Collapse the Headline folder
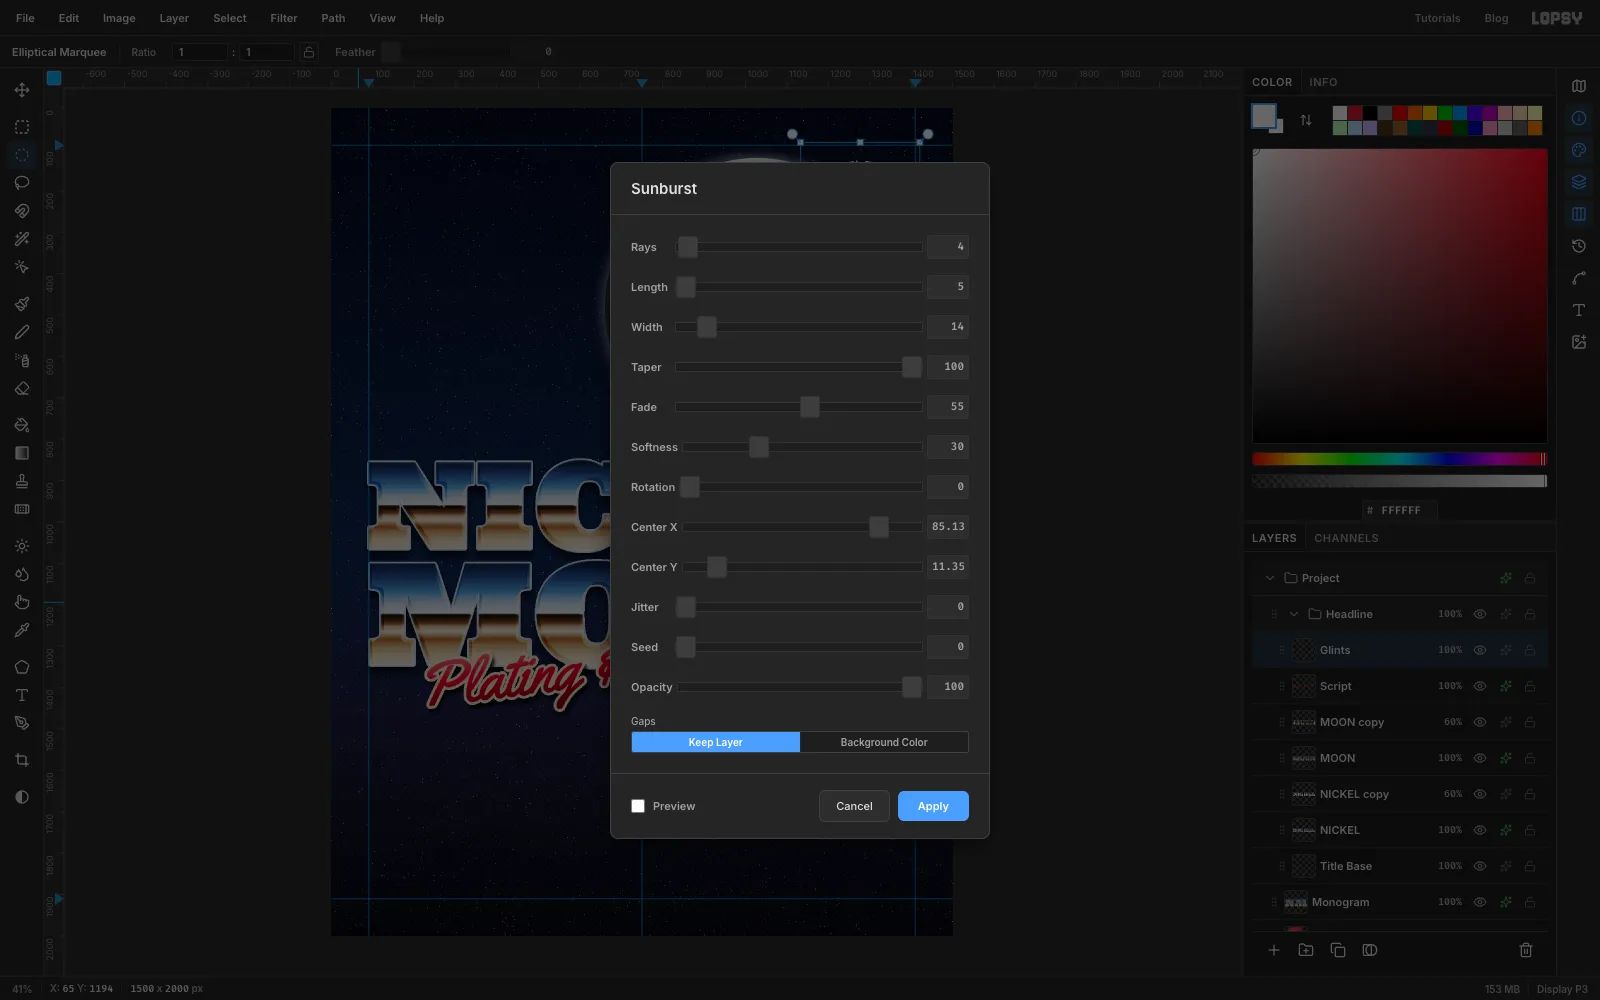 pyautogui.click(x=1294, y=614)
